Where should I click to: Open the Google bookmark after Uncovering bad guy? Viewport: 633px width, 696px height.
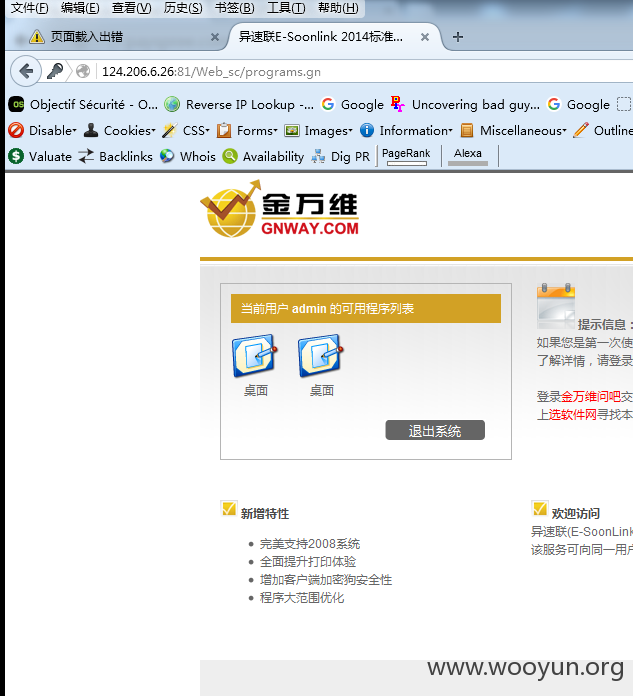(579, 105)
